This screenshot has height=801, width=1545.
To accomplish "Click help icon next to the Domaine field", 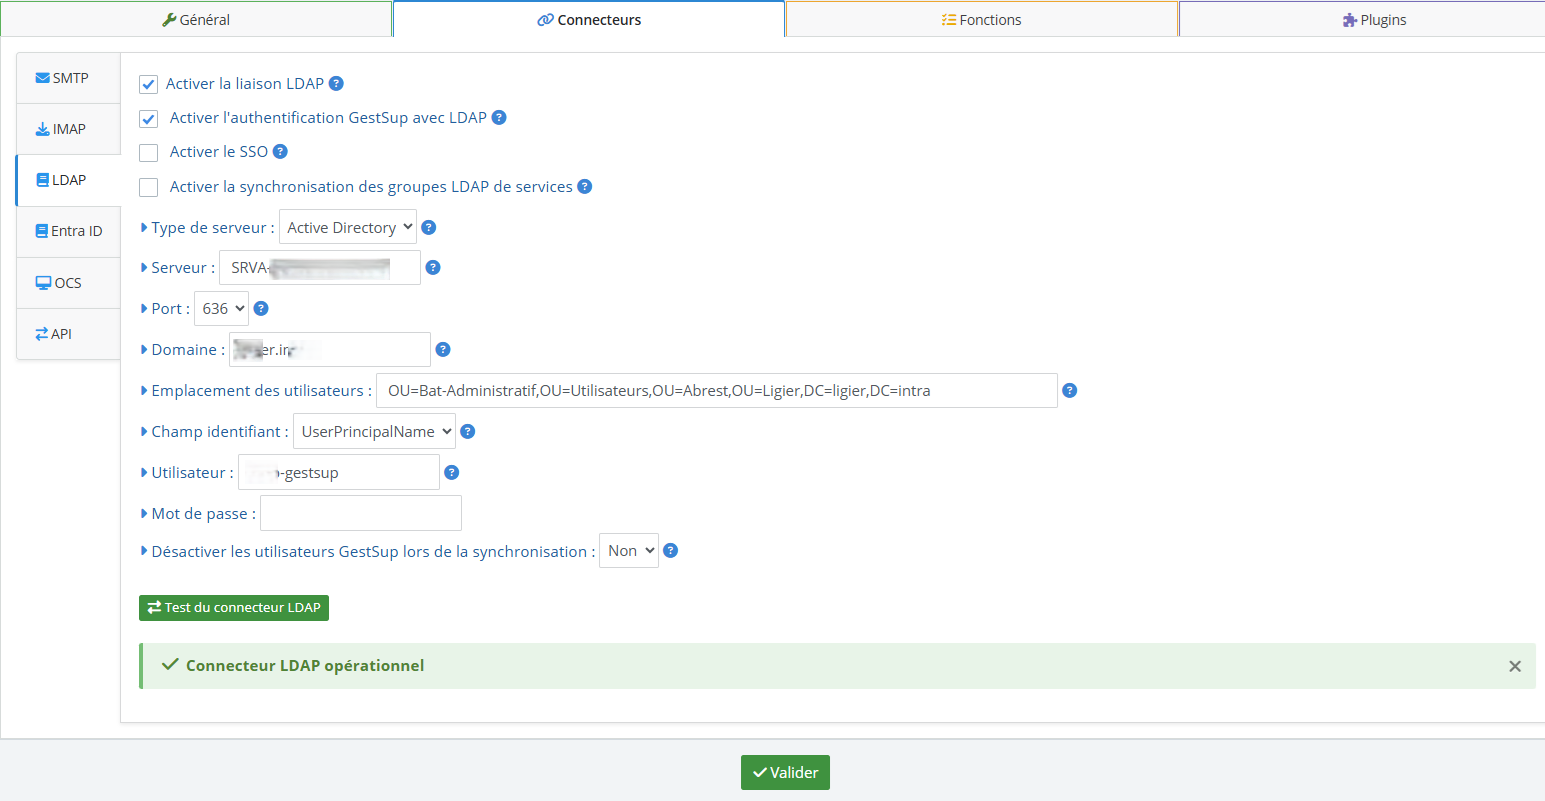I will [x=443, y=350].
